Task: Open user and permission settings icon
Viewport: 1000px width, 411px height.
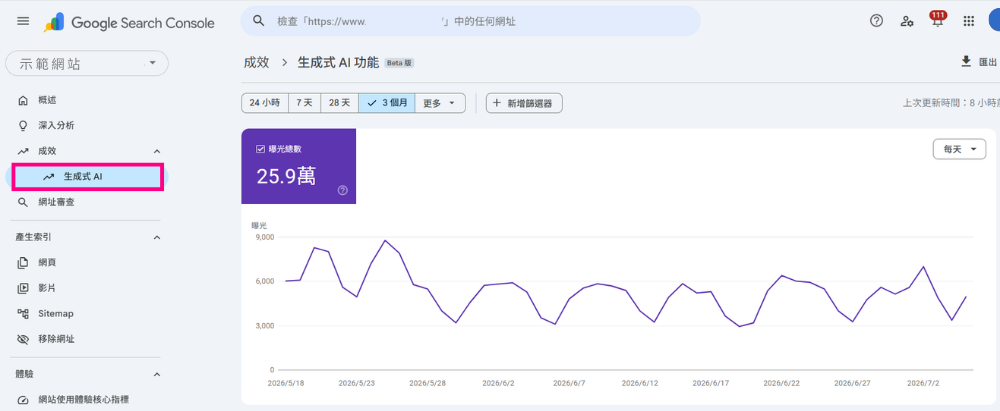Action: click(907, 21)
